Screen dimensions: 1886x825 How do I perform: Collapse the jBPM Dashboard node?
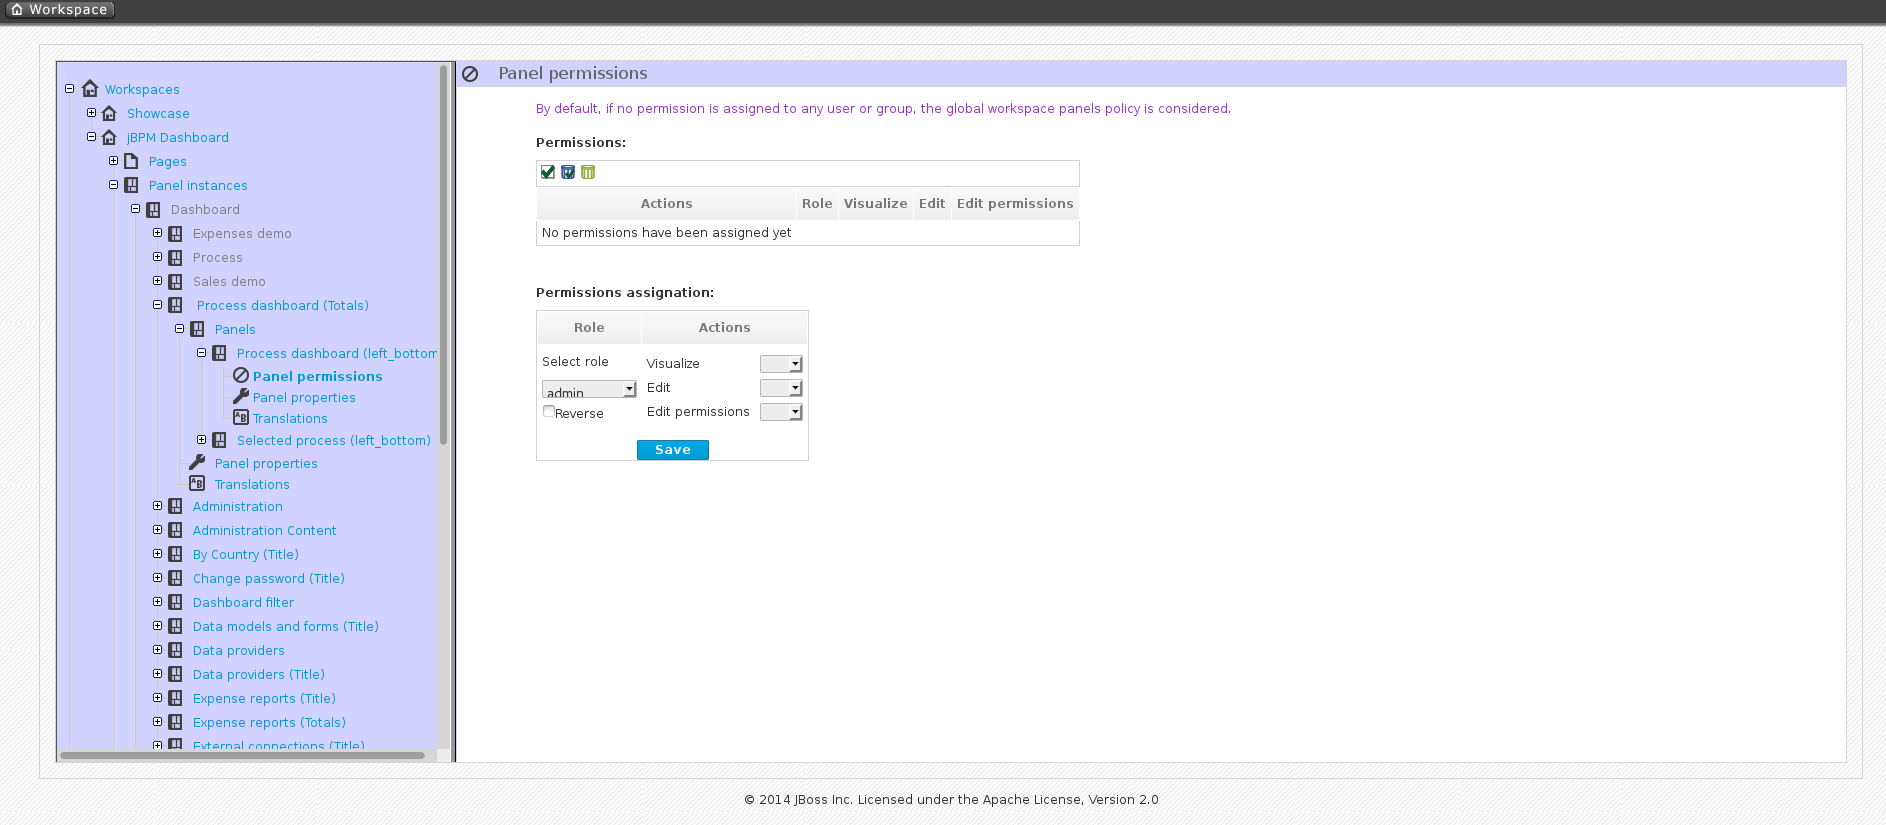pyautogui.click(x=91, y=137)
